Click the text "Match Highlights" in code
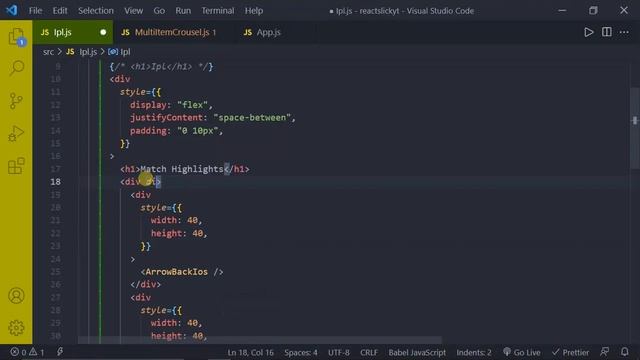Viewport: 640px width, 360px height. 182,169
